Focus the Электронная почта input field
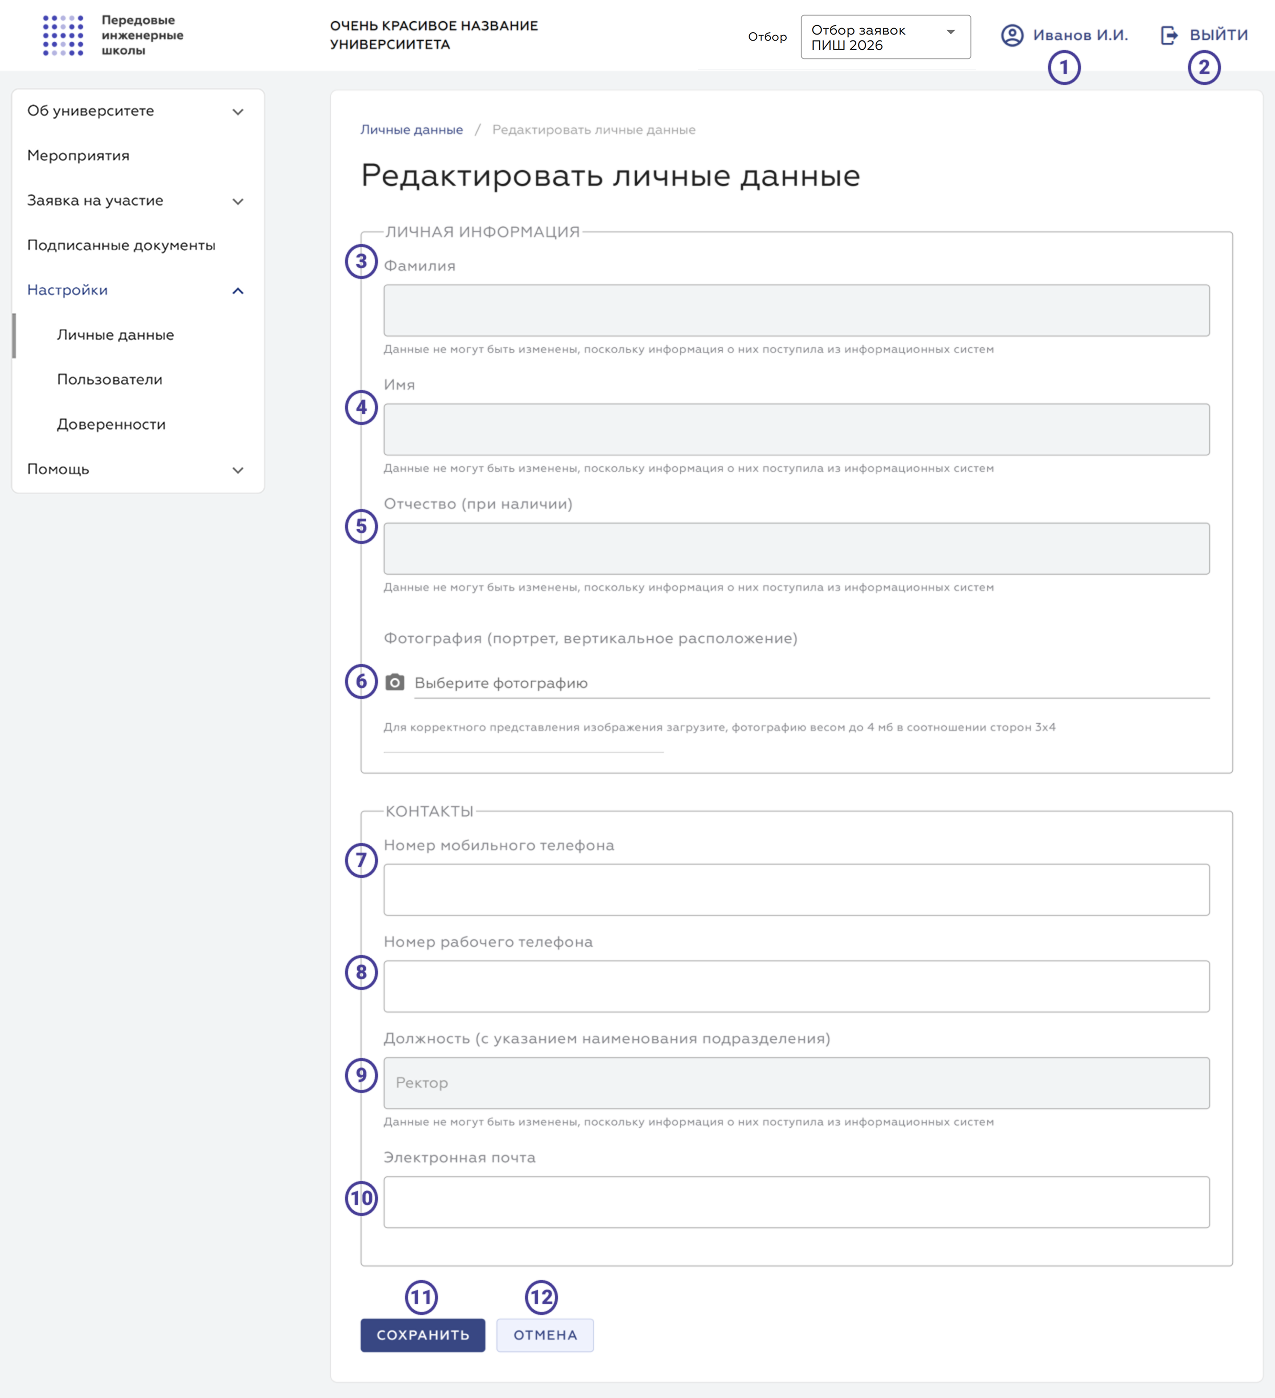1275x1398 pixels. 797,1202
